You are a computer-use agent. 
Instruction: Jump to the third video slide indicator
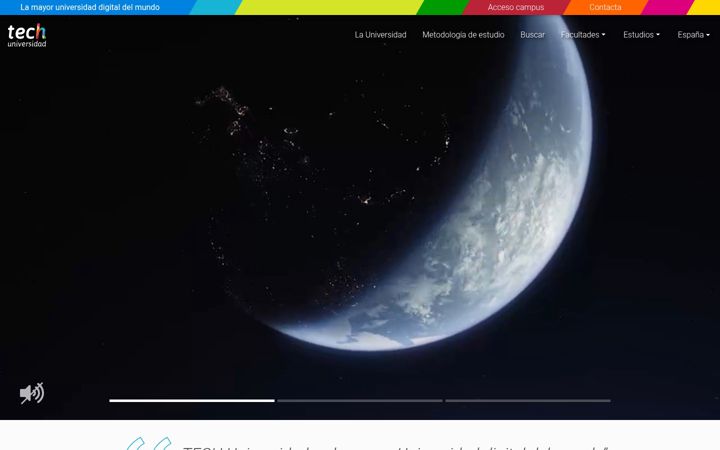coord(528,401)
